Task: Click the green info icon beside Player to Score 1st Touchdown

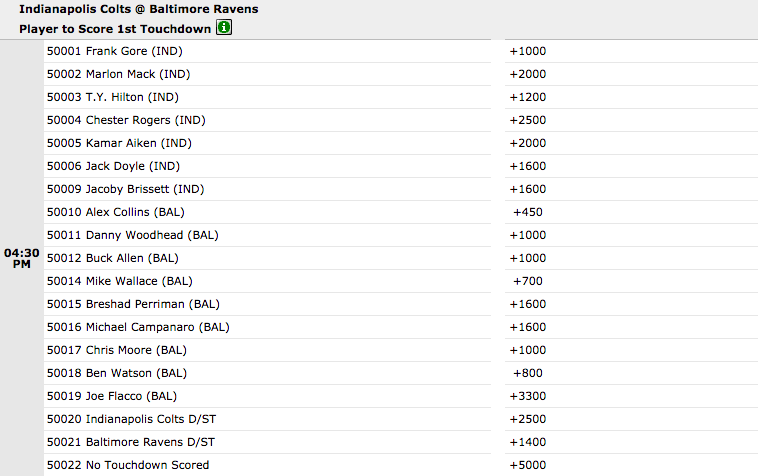Action: point(224,28)
